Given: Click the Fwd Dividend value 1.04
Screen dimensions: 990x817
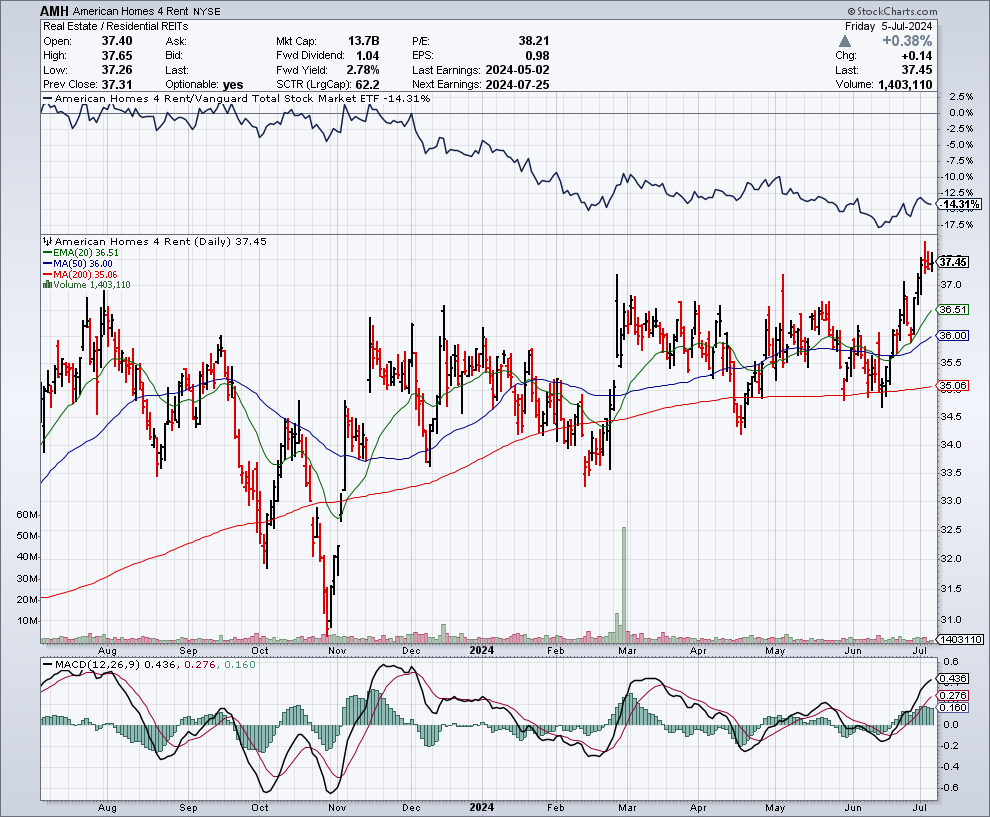Looking at the screenshot, I should pos(367,56).
